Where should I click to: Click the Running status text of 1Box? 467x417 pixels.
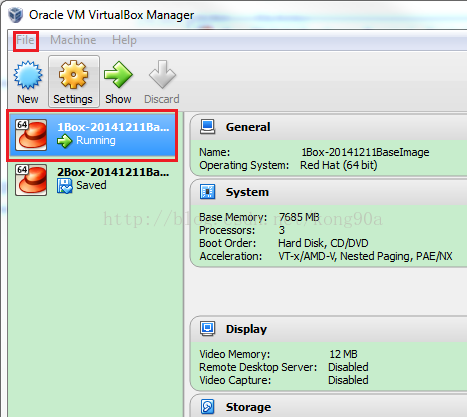(x=96, y=140)
